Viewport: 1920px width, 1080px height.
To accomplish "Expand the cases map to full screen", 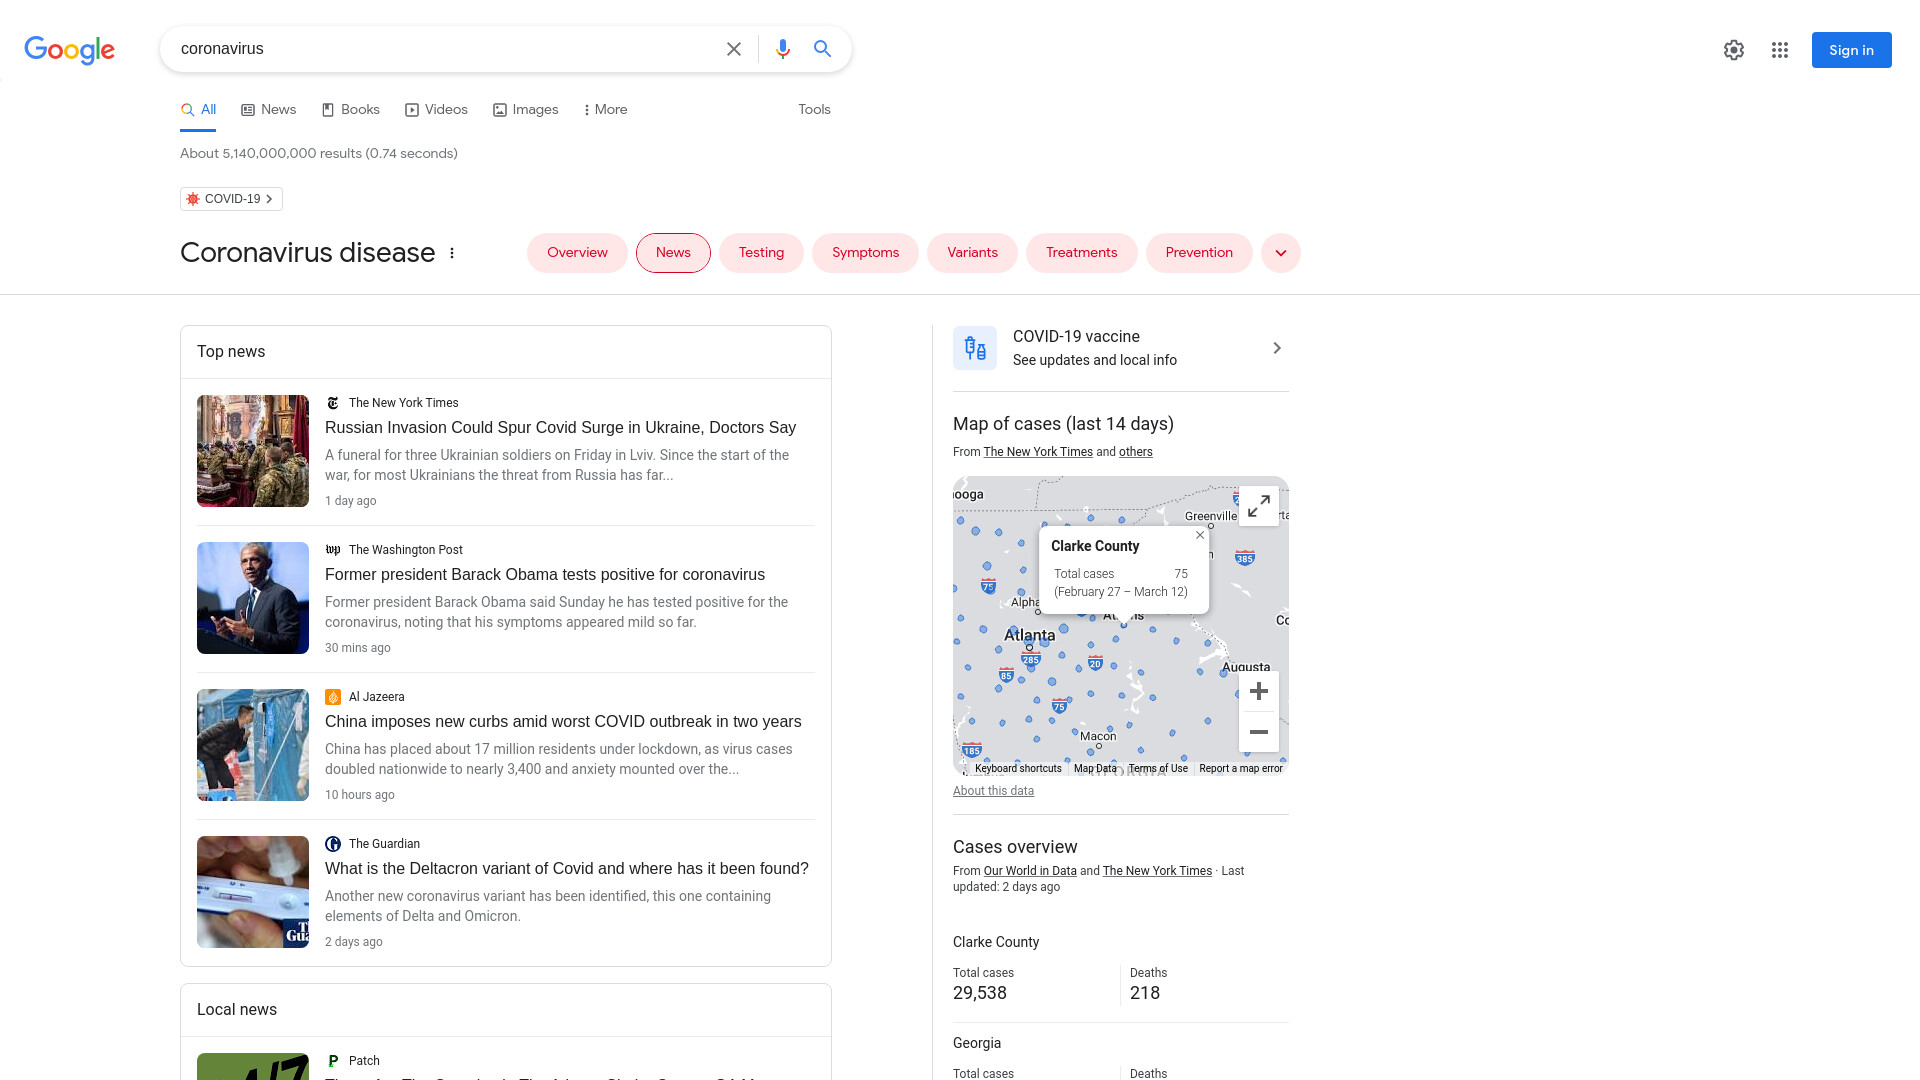I will [1259, 506].
